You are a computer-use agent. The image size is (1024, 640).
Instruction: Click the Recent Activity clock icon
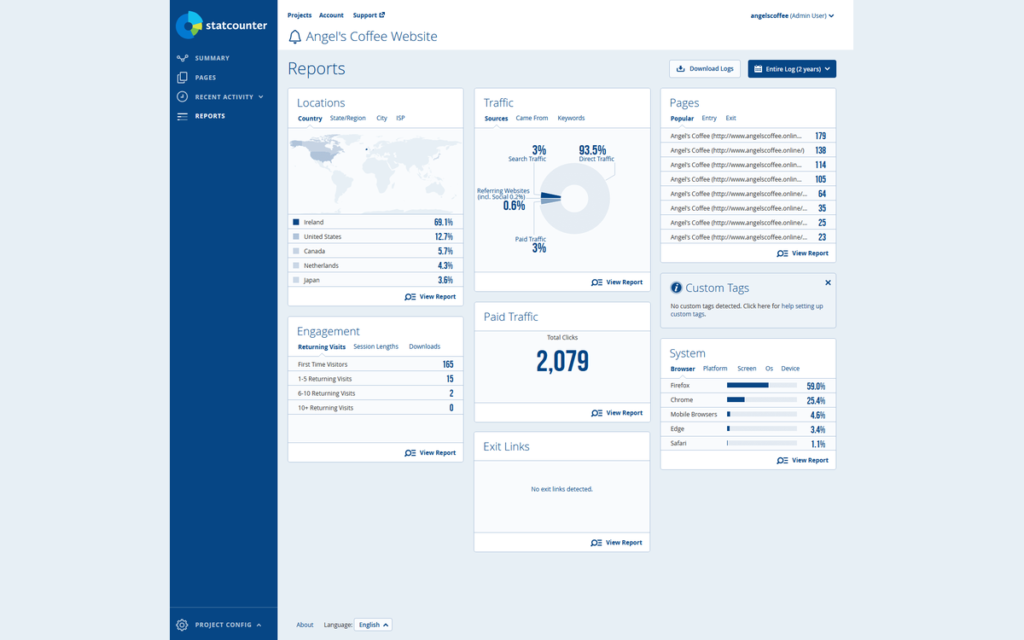(182, 97)
